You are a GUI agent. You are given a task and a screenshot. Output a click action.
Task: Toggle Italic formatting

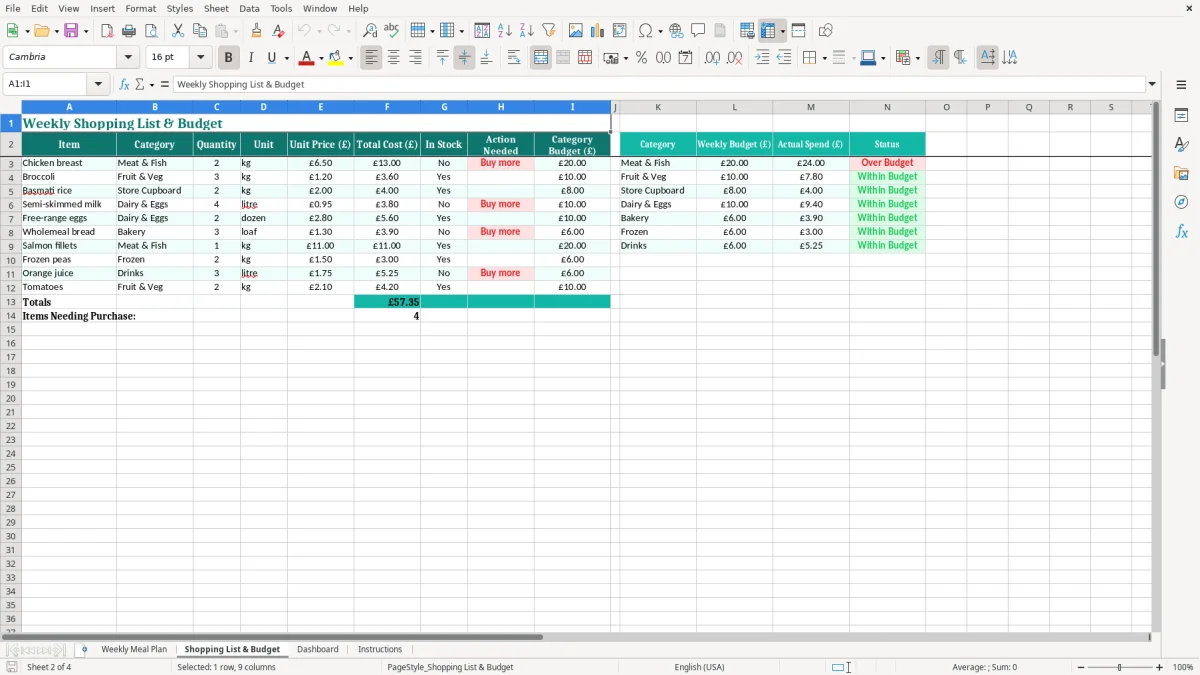pos(251,58)
